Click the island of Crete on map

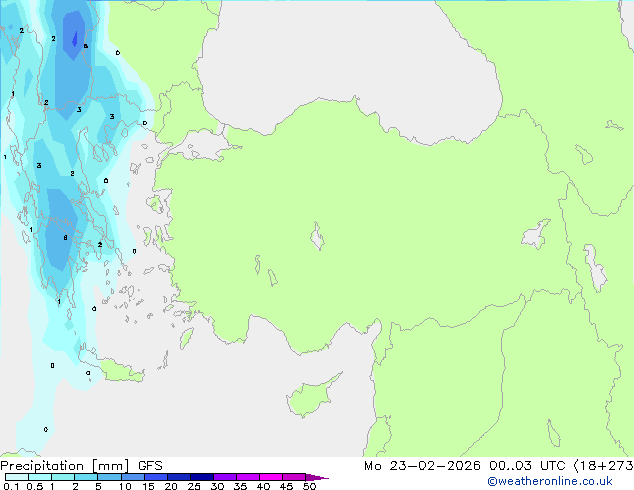[x=117, y=370]
